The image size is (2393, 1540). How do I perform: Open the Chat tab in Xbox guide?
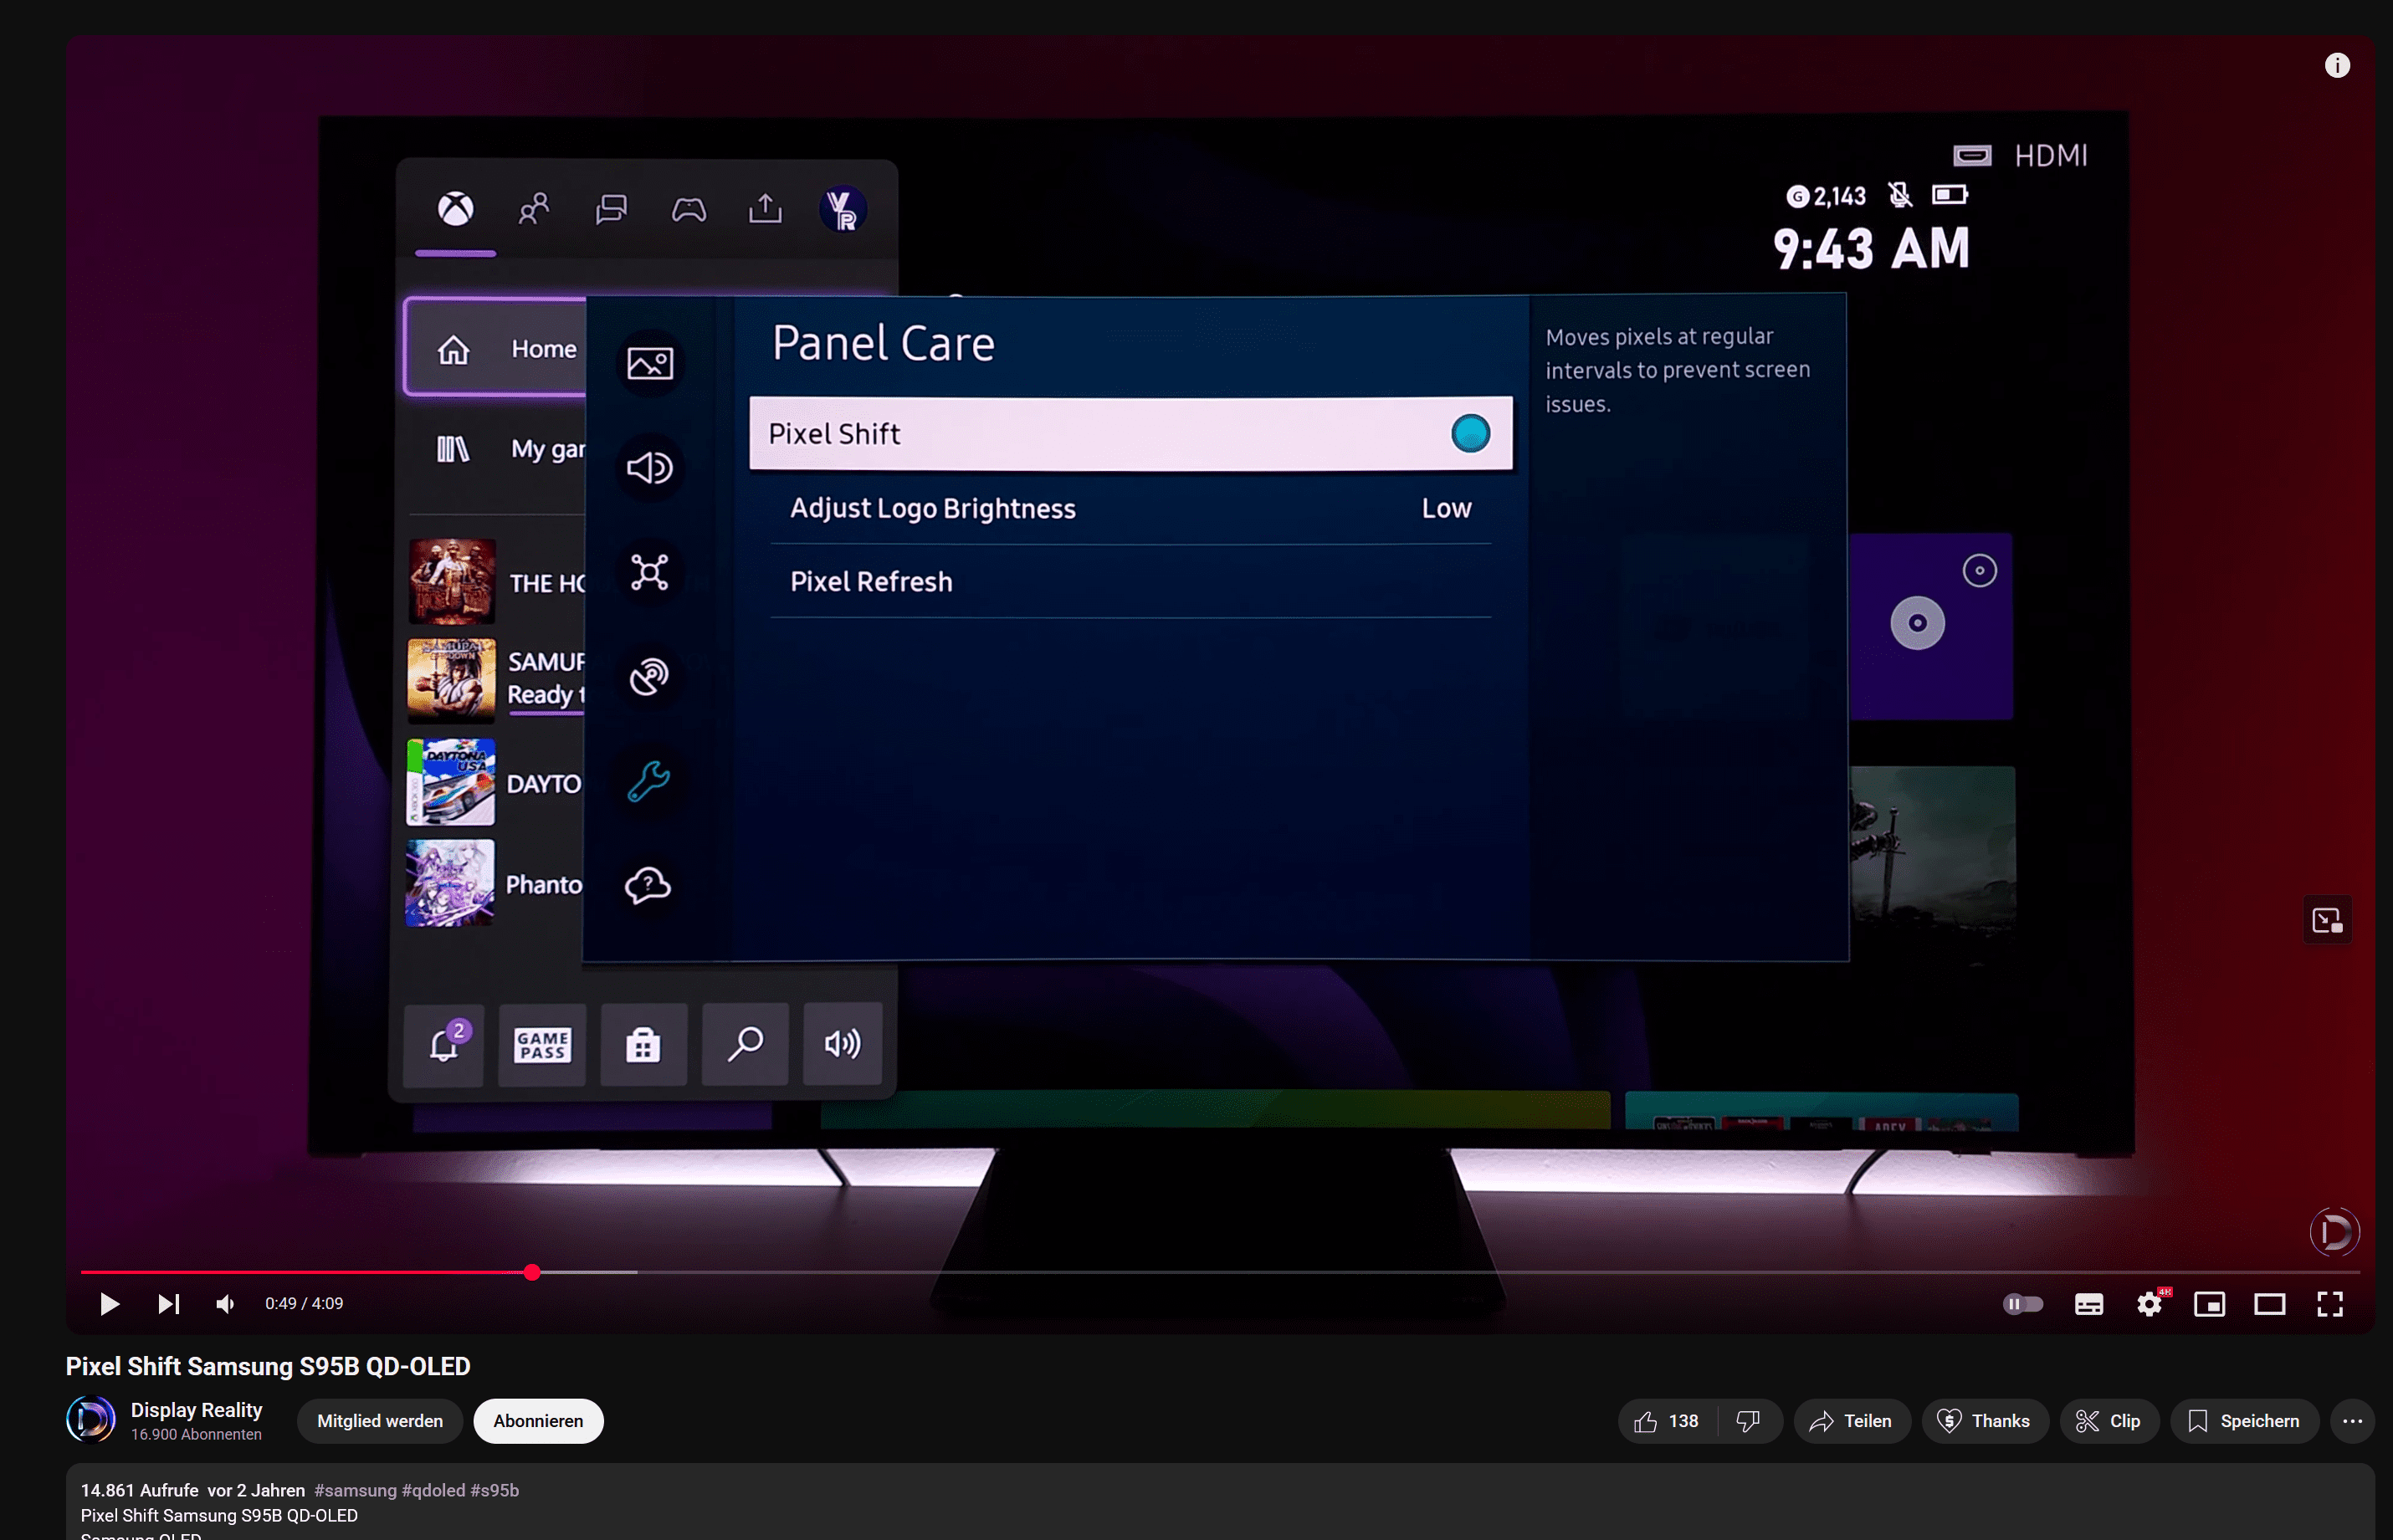point(611,209)
